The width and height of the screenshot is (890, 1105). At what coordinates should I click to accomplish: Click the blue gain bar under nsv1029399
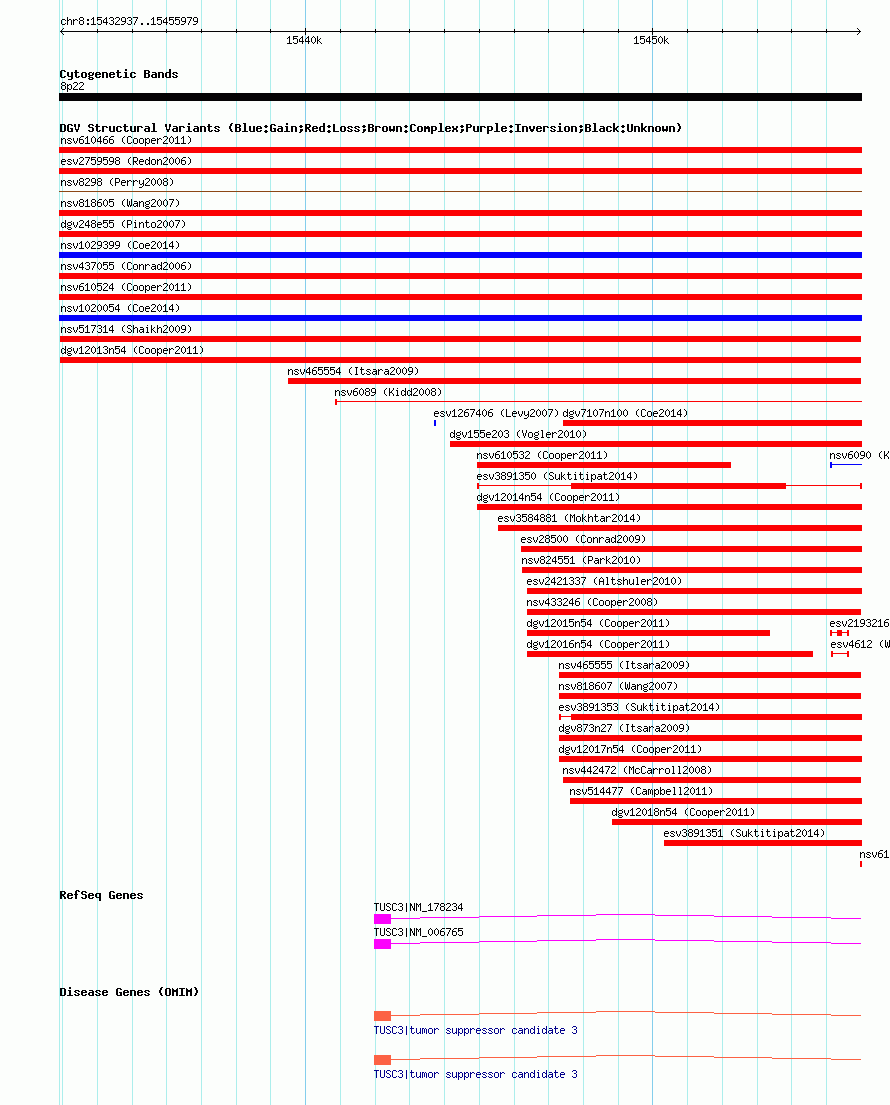461,255
